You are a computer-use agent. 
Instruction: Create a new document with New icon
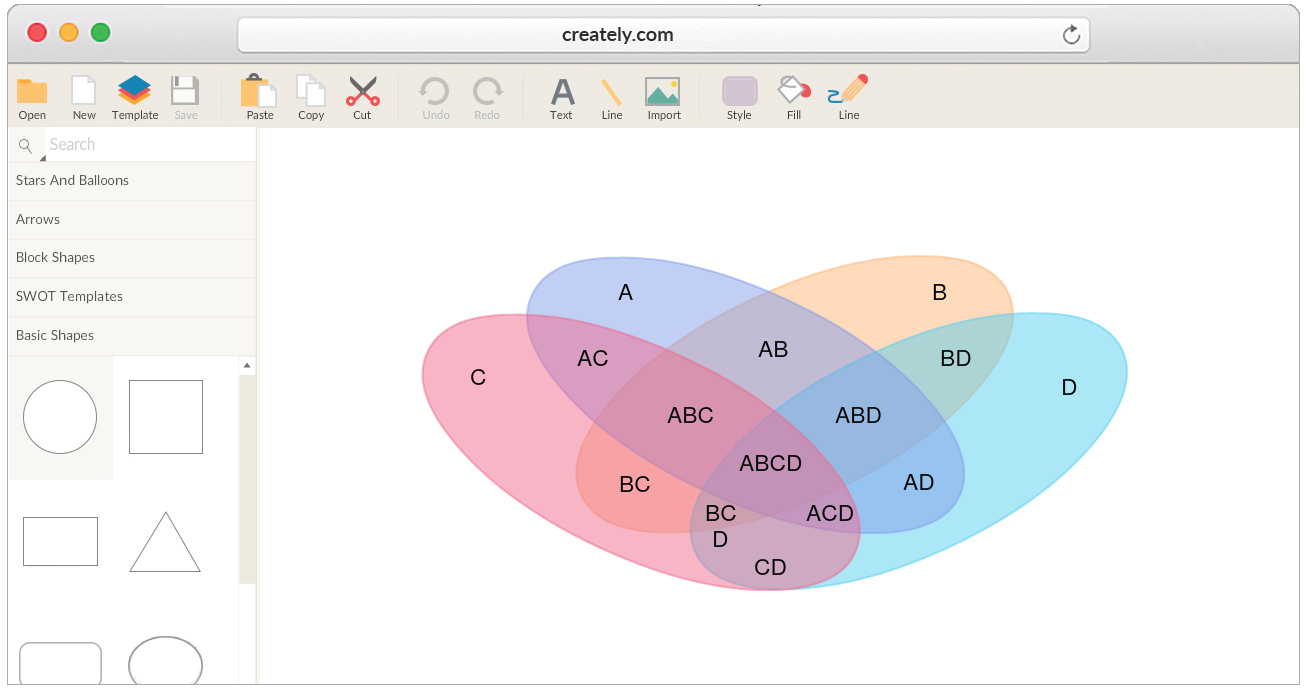84,91
